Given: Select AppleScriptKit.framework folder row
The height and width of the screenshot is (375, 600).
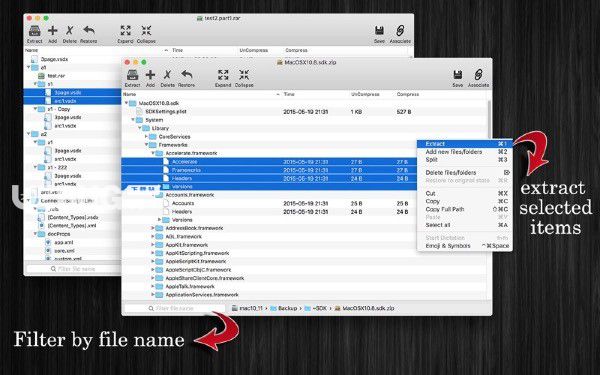Looking at the screenshot, I should pos(304,261).
